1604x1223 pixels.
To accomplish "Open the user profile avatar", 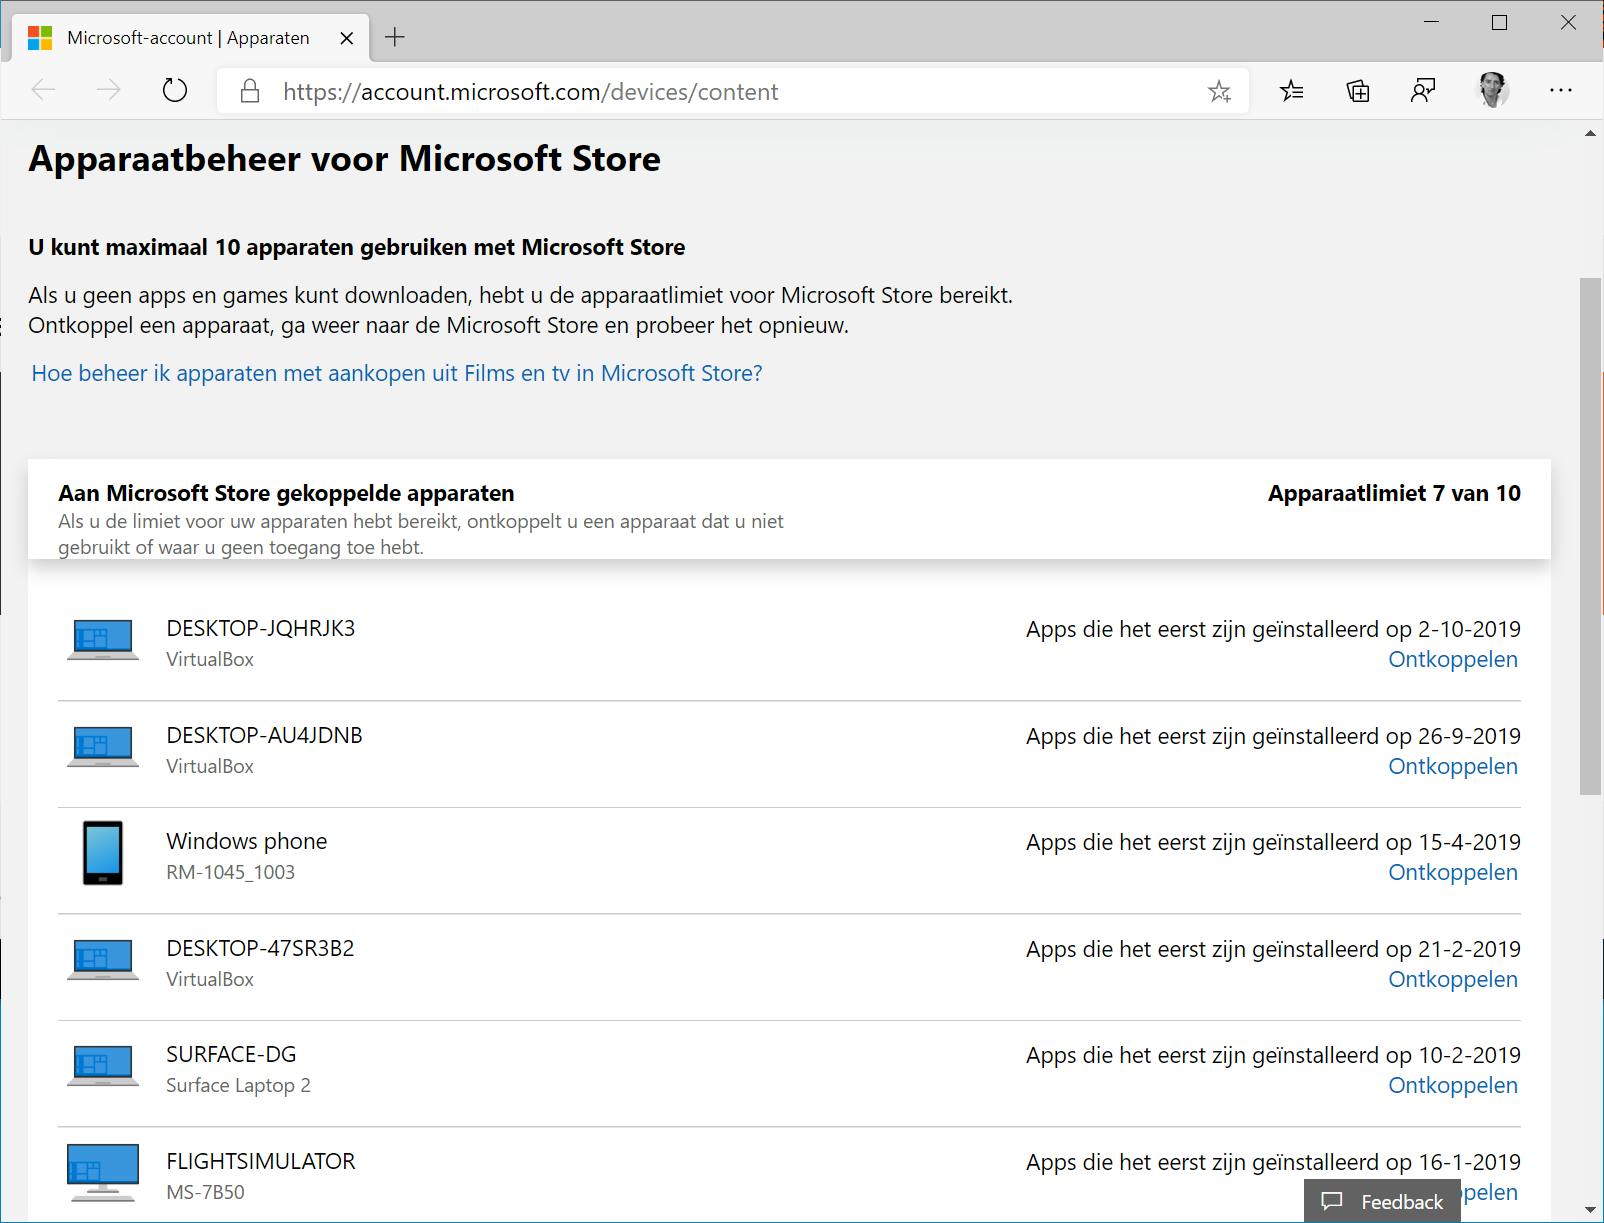I will [1493, 91].
